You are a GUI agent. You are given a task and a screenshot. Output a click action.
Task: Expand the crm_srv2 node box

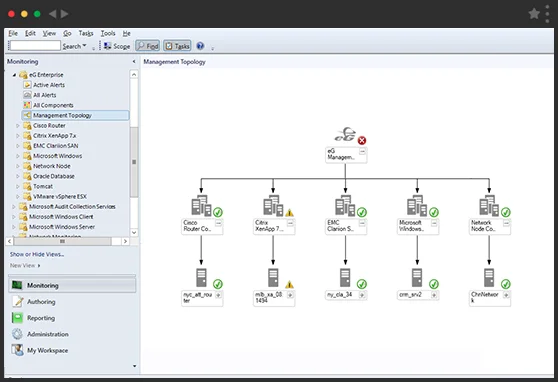[x=434, y=295]
